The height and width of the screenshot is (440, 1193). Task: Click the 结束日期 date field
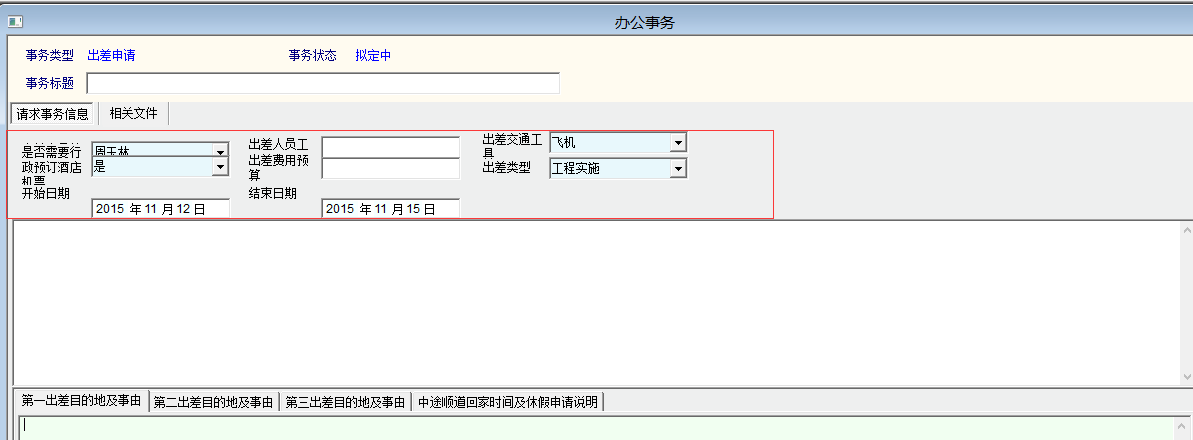pyautogui.click(x=390, y=209)
